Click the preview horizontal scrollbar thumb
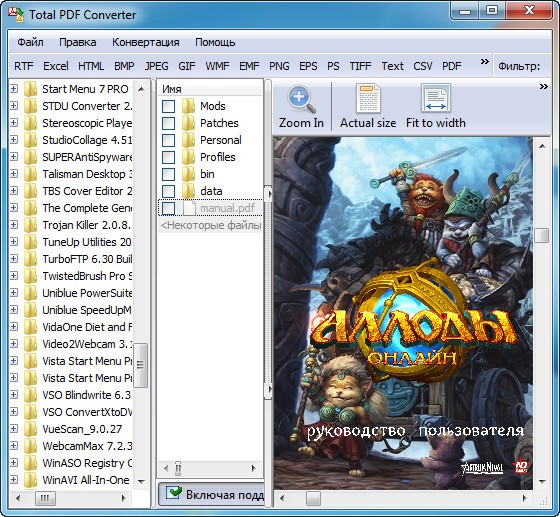Image resolution: width=560 pixels, height=517 pixels. pos(313,498)
